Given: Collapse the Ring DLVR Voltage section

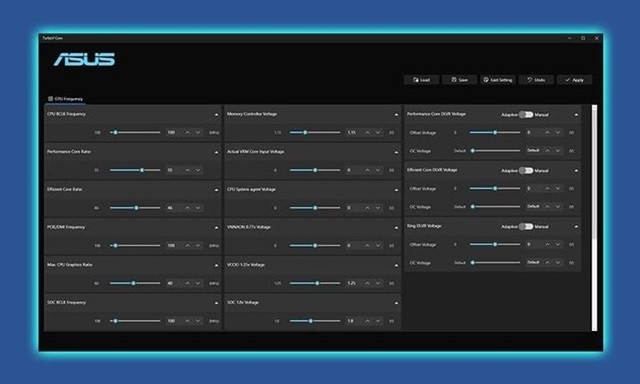Looking at the screenshot, I should [576, 226].
